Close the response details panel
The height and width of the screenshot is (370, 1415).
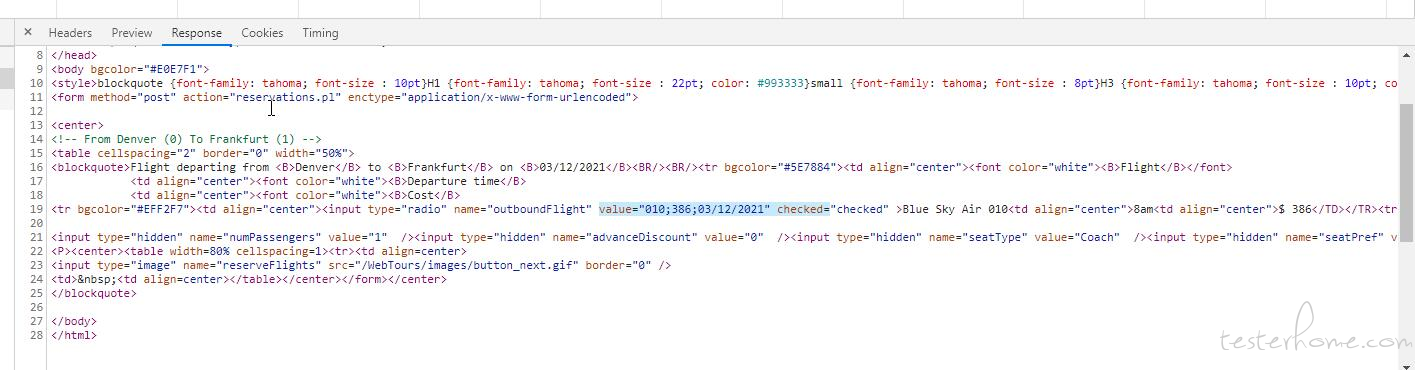[28, 33]
